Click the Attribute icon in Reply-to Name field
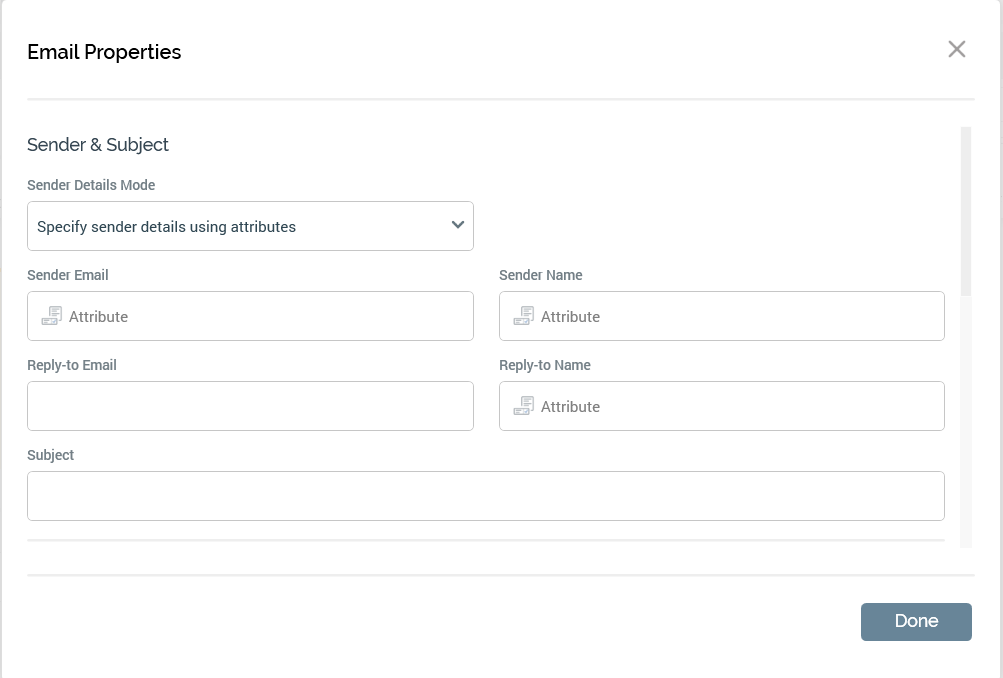1003x678 pixels. tap(523, 405)
